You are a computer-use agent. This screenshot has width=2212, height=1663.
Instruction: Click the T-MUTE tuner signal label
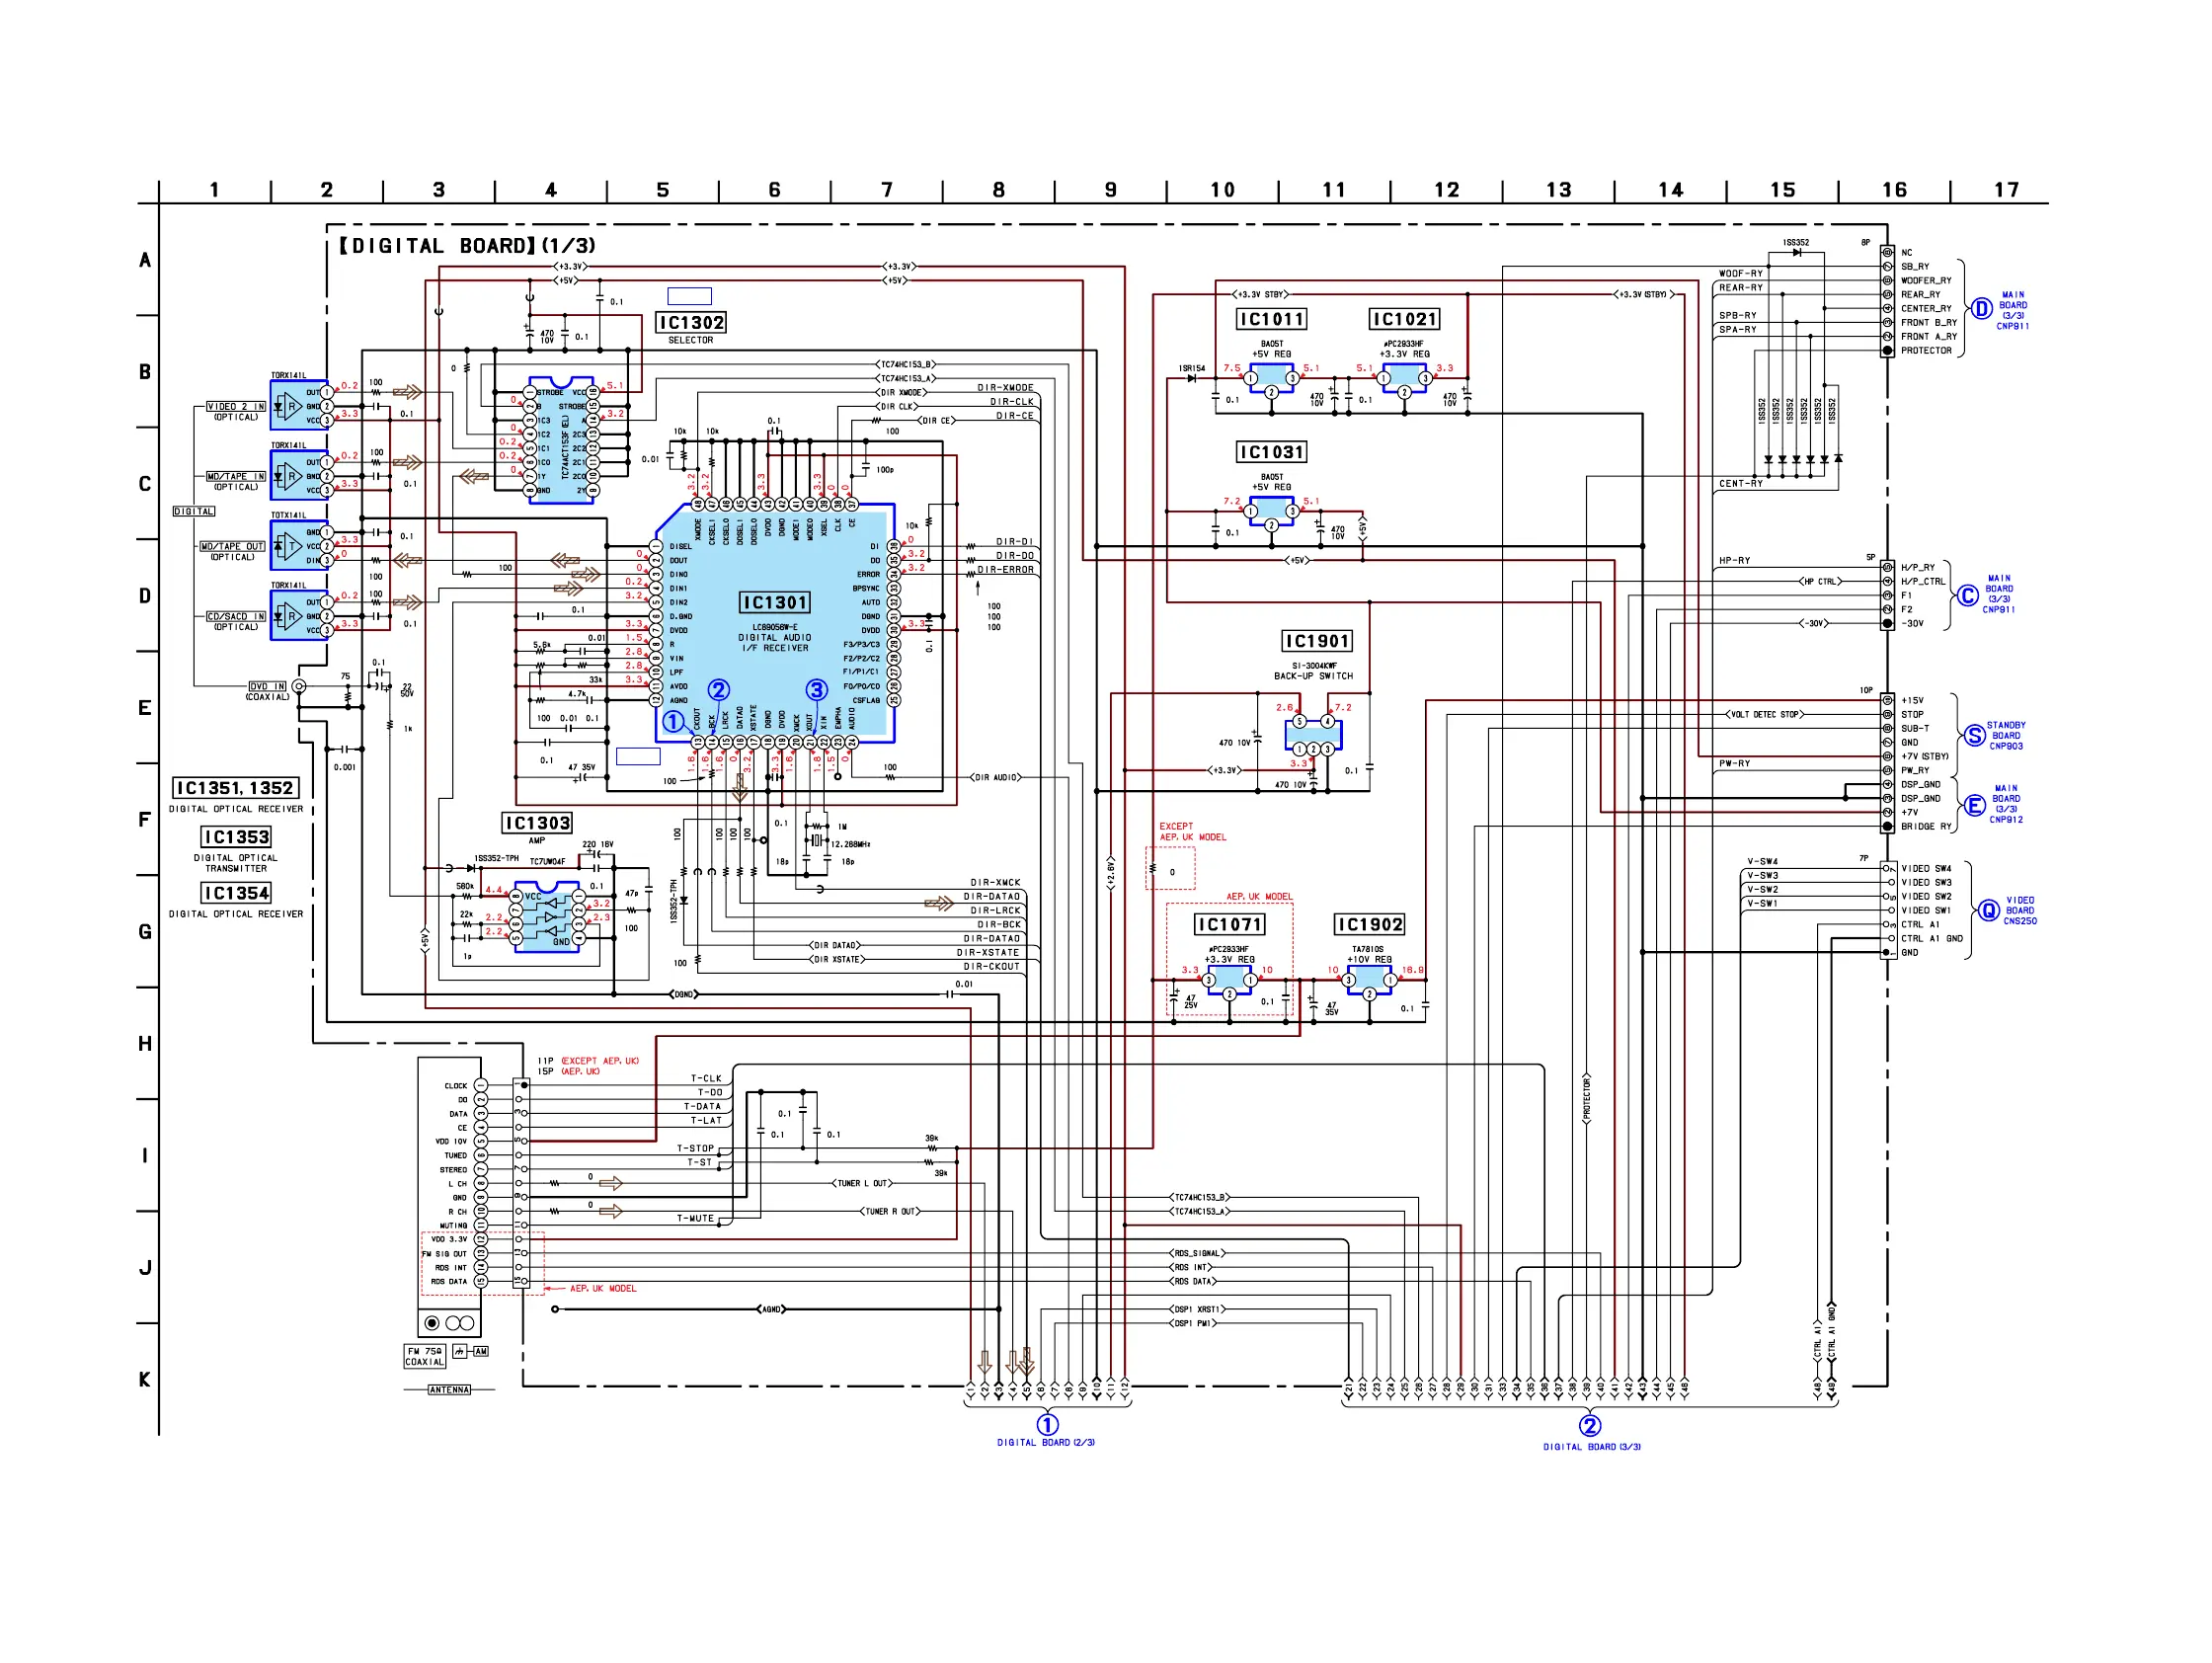[696, 1219]
